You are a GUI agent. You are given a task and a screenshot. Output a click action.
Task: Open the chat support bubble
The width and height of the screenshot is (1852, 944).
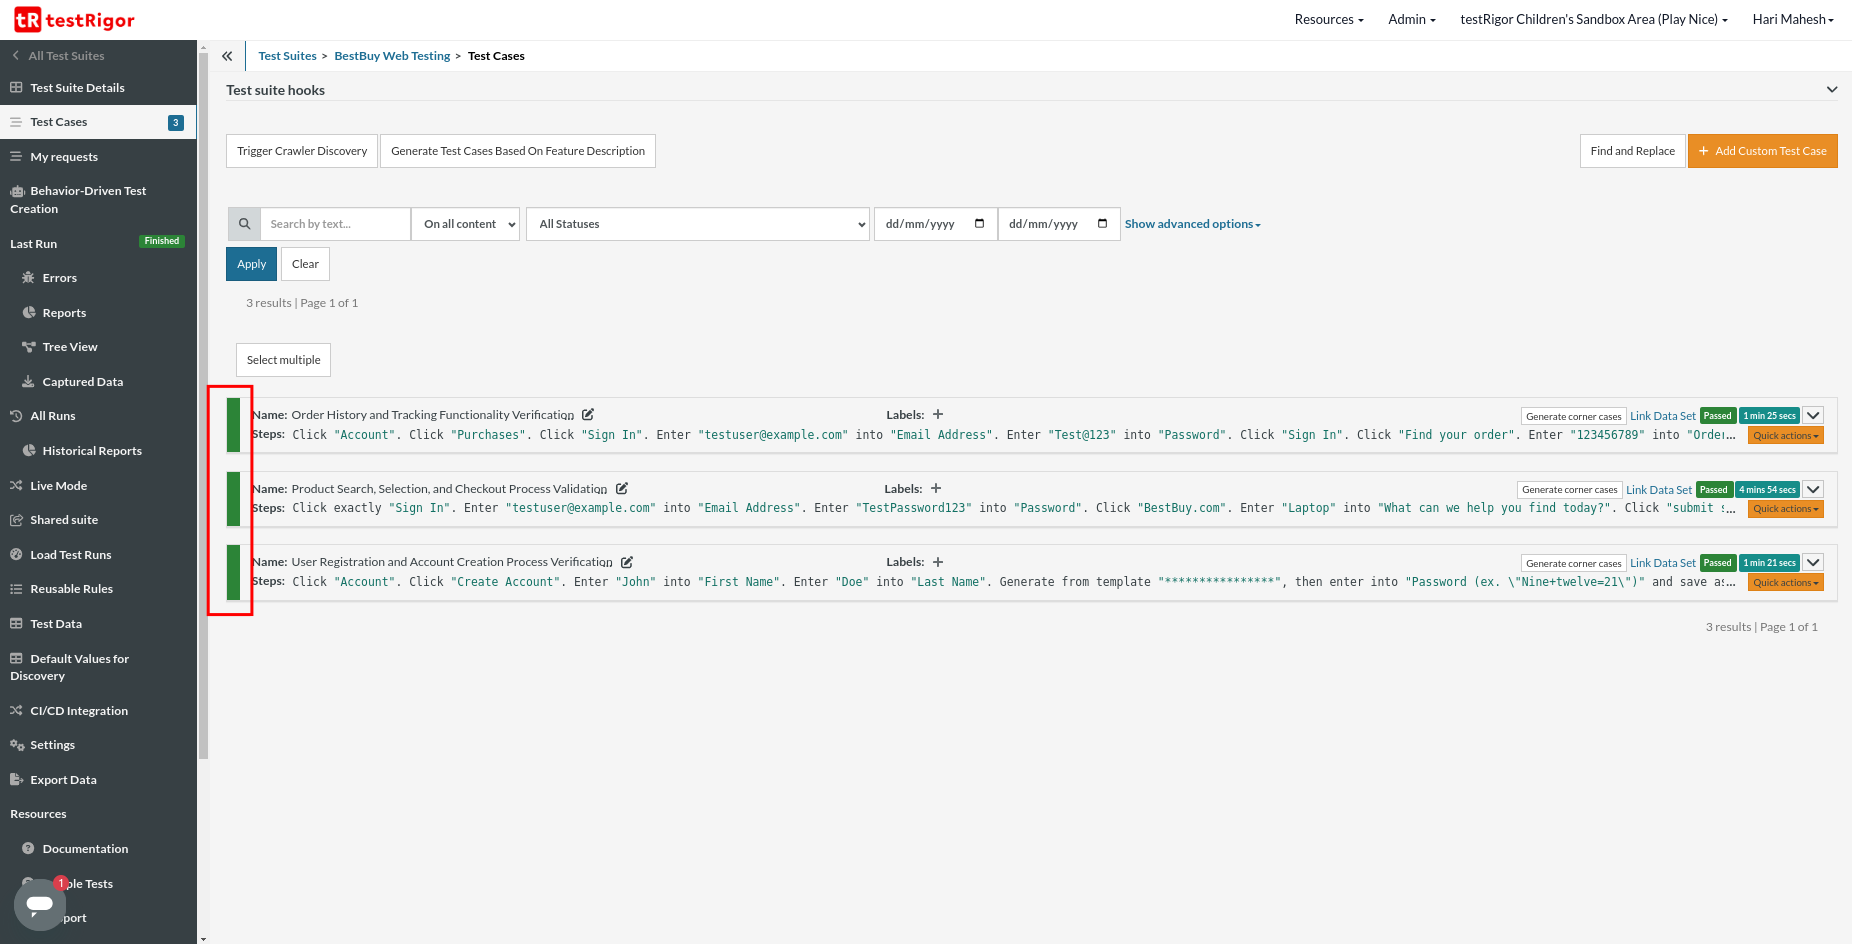(40, 904)
